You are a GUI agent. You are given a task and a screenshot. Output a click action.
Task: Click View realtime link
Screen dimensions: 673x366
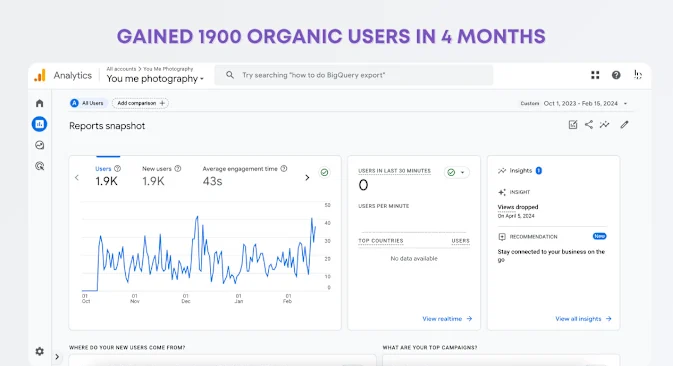447,319
